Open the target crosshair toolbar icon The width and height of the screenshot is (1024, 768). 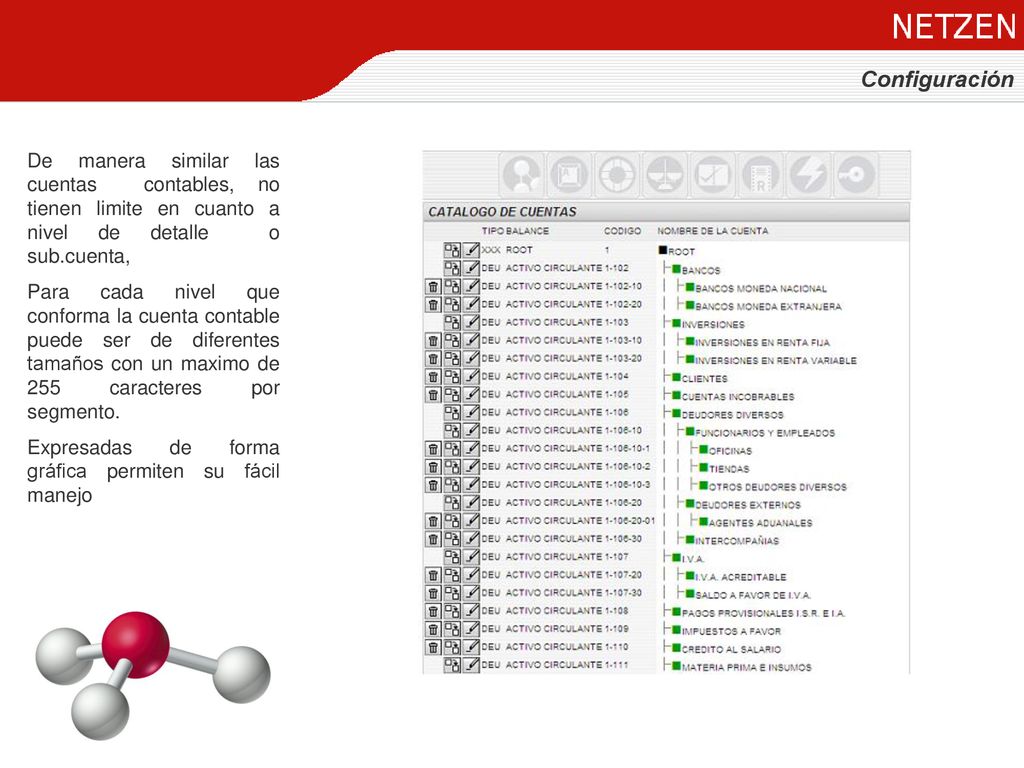[616, 174]
